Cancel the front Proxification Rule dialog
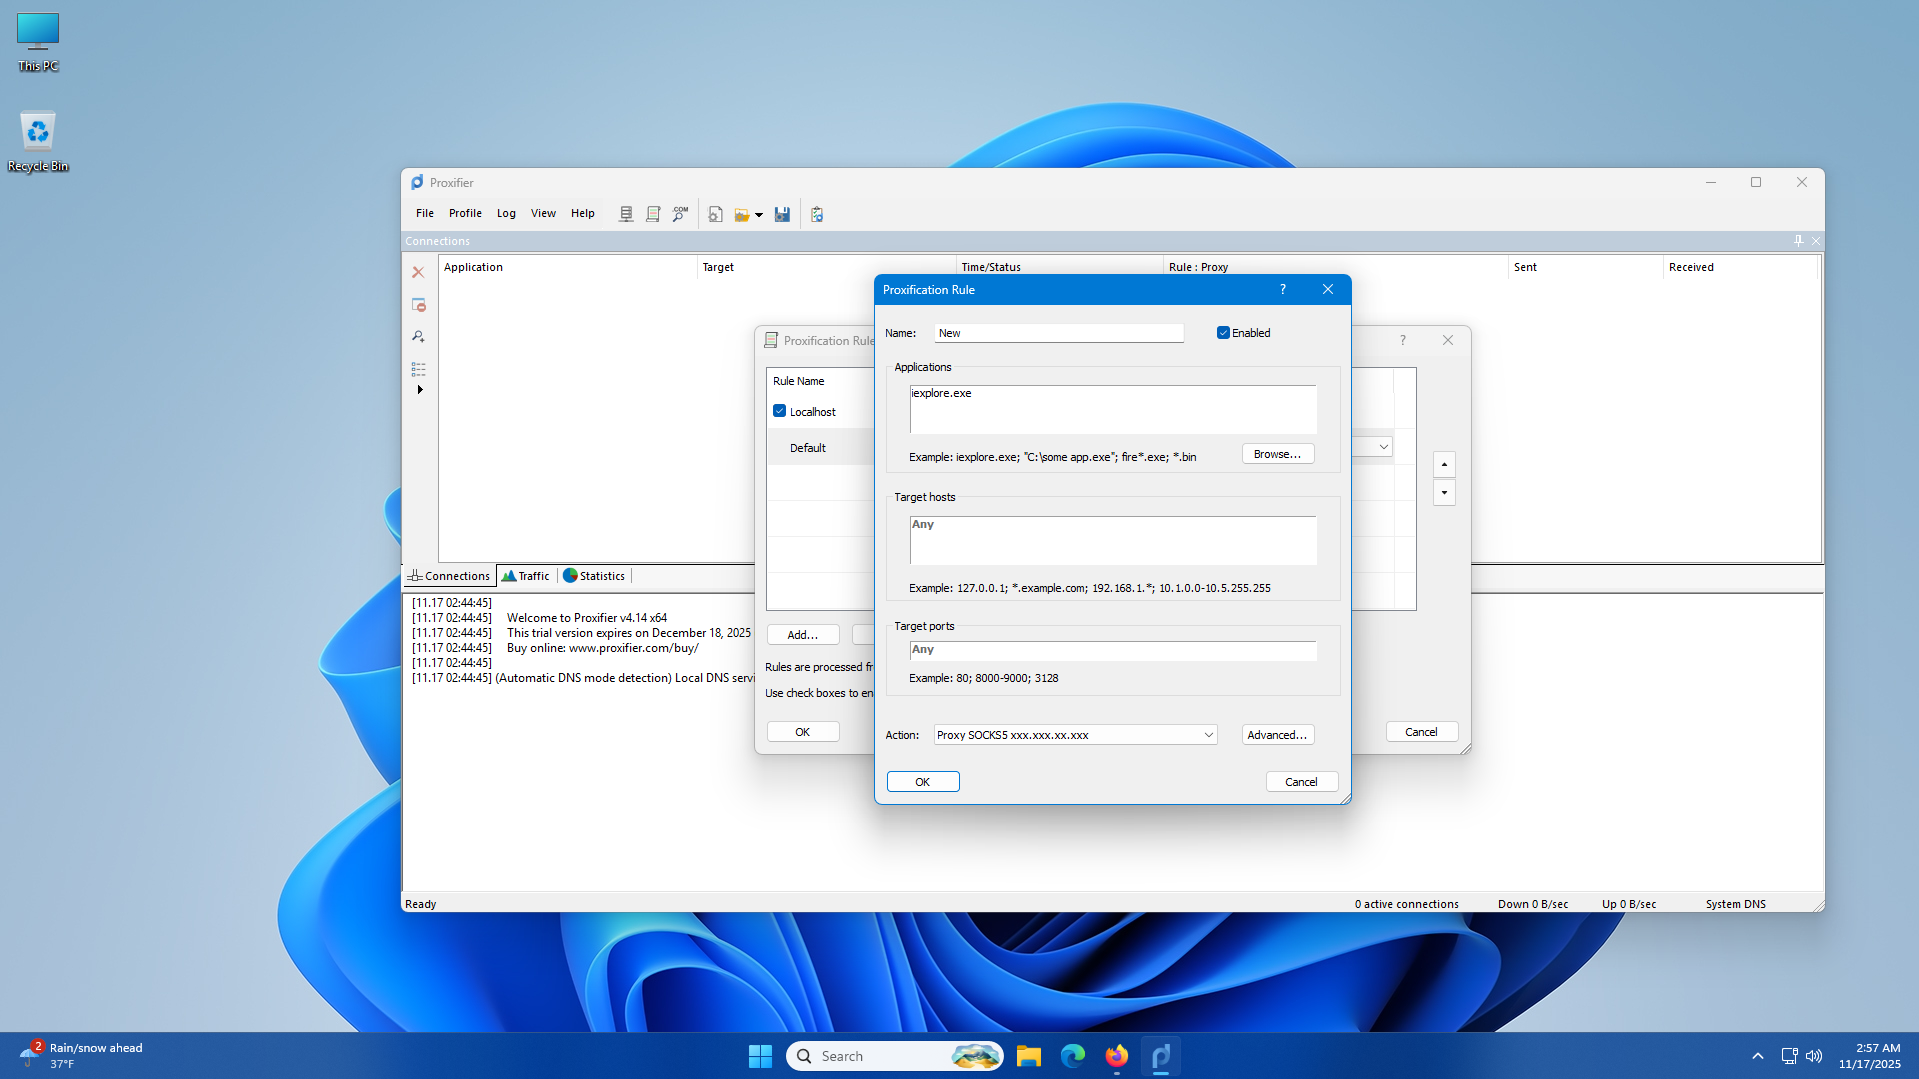 [1301, 782]
